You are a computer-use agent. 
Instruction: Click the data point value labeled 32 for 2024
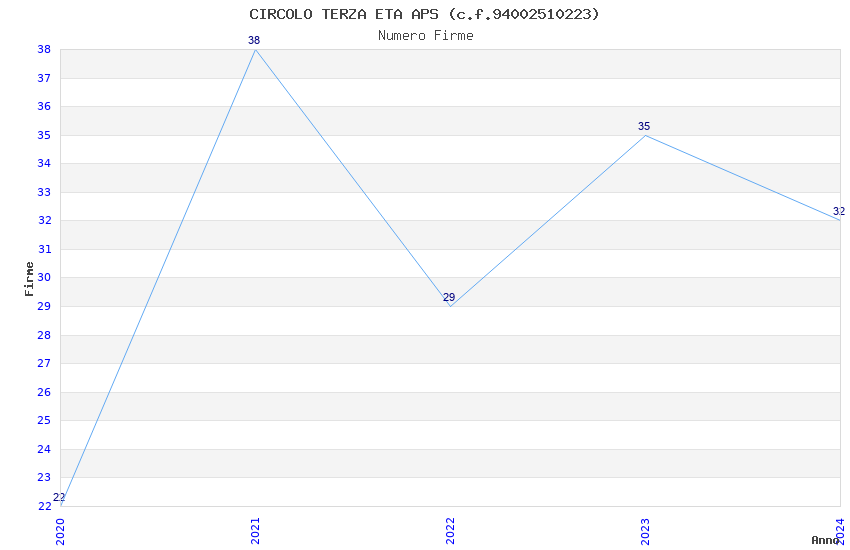[x=839, y=211]
